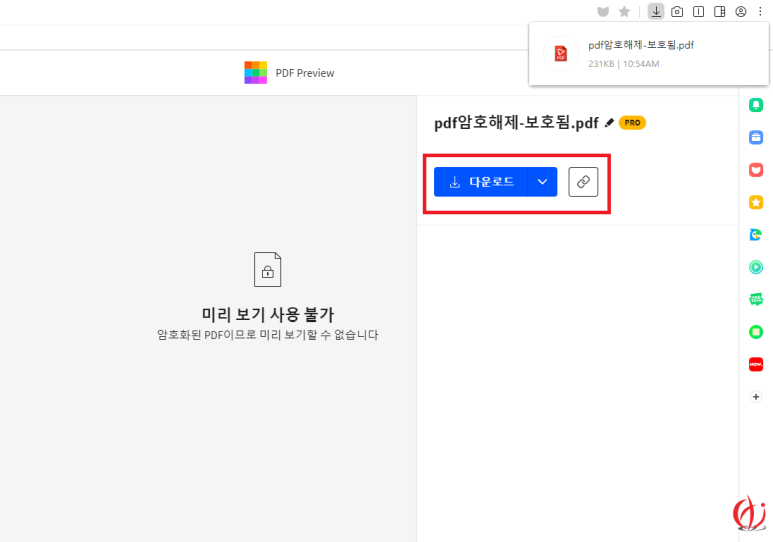Click the locked document preview icon
This screenshot has width=773, height=542.
268,269
